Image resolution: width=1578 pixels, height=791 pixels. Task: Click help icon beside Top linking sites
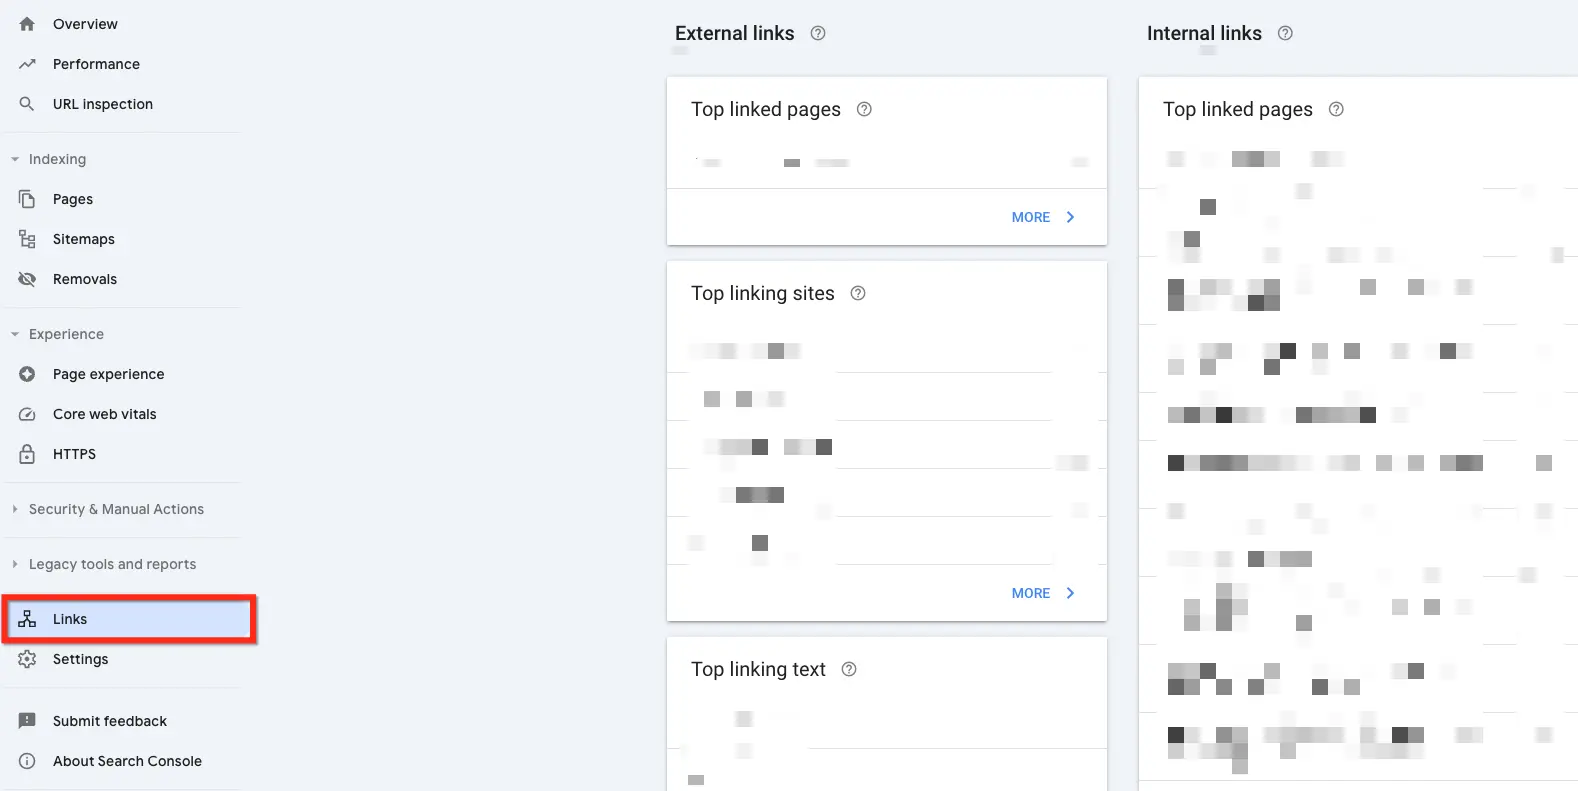pyautogui.click(x=858, y=293)
